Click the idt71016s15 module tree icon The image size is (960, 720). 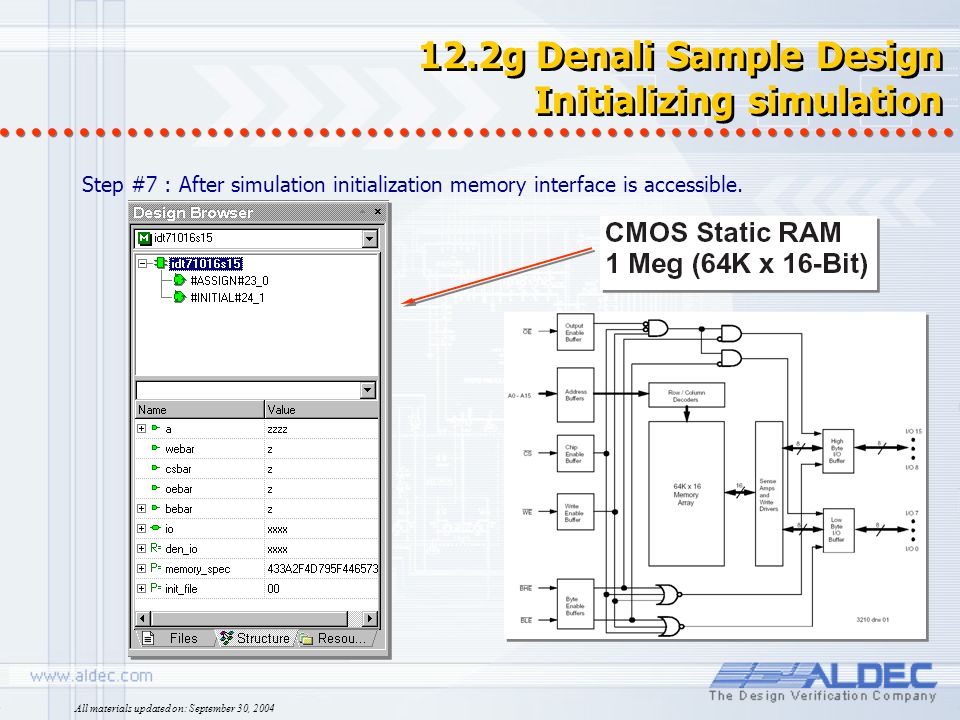pyautogui.click(x=160, y=263)
